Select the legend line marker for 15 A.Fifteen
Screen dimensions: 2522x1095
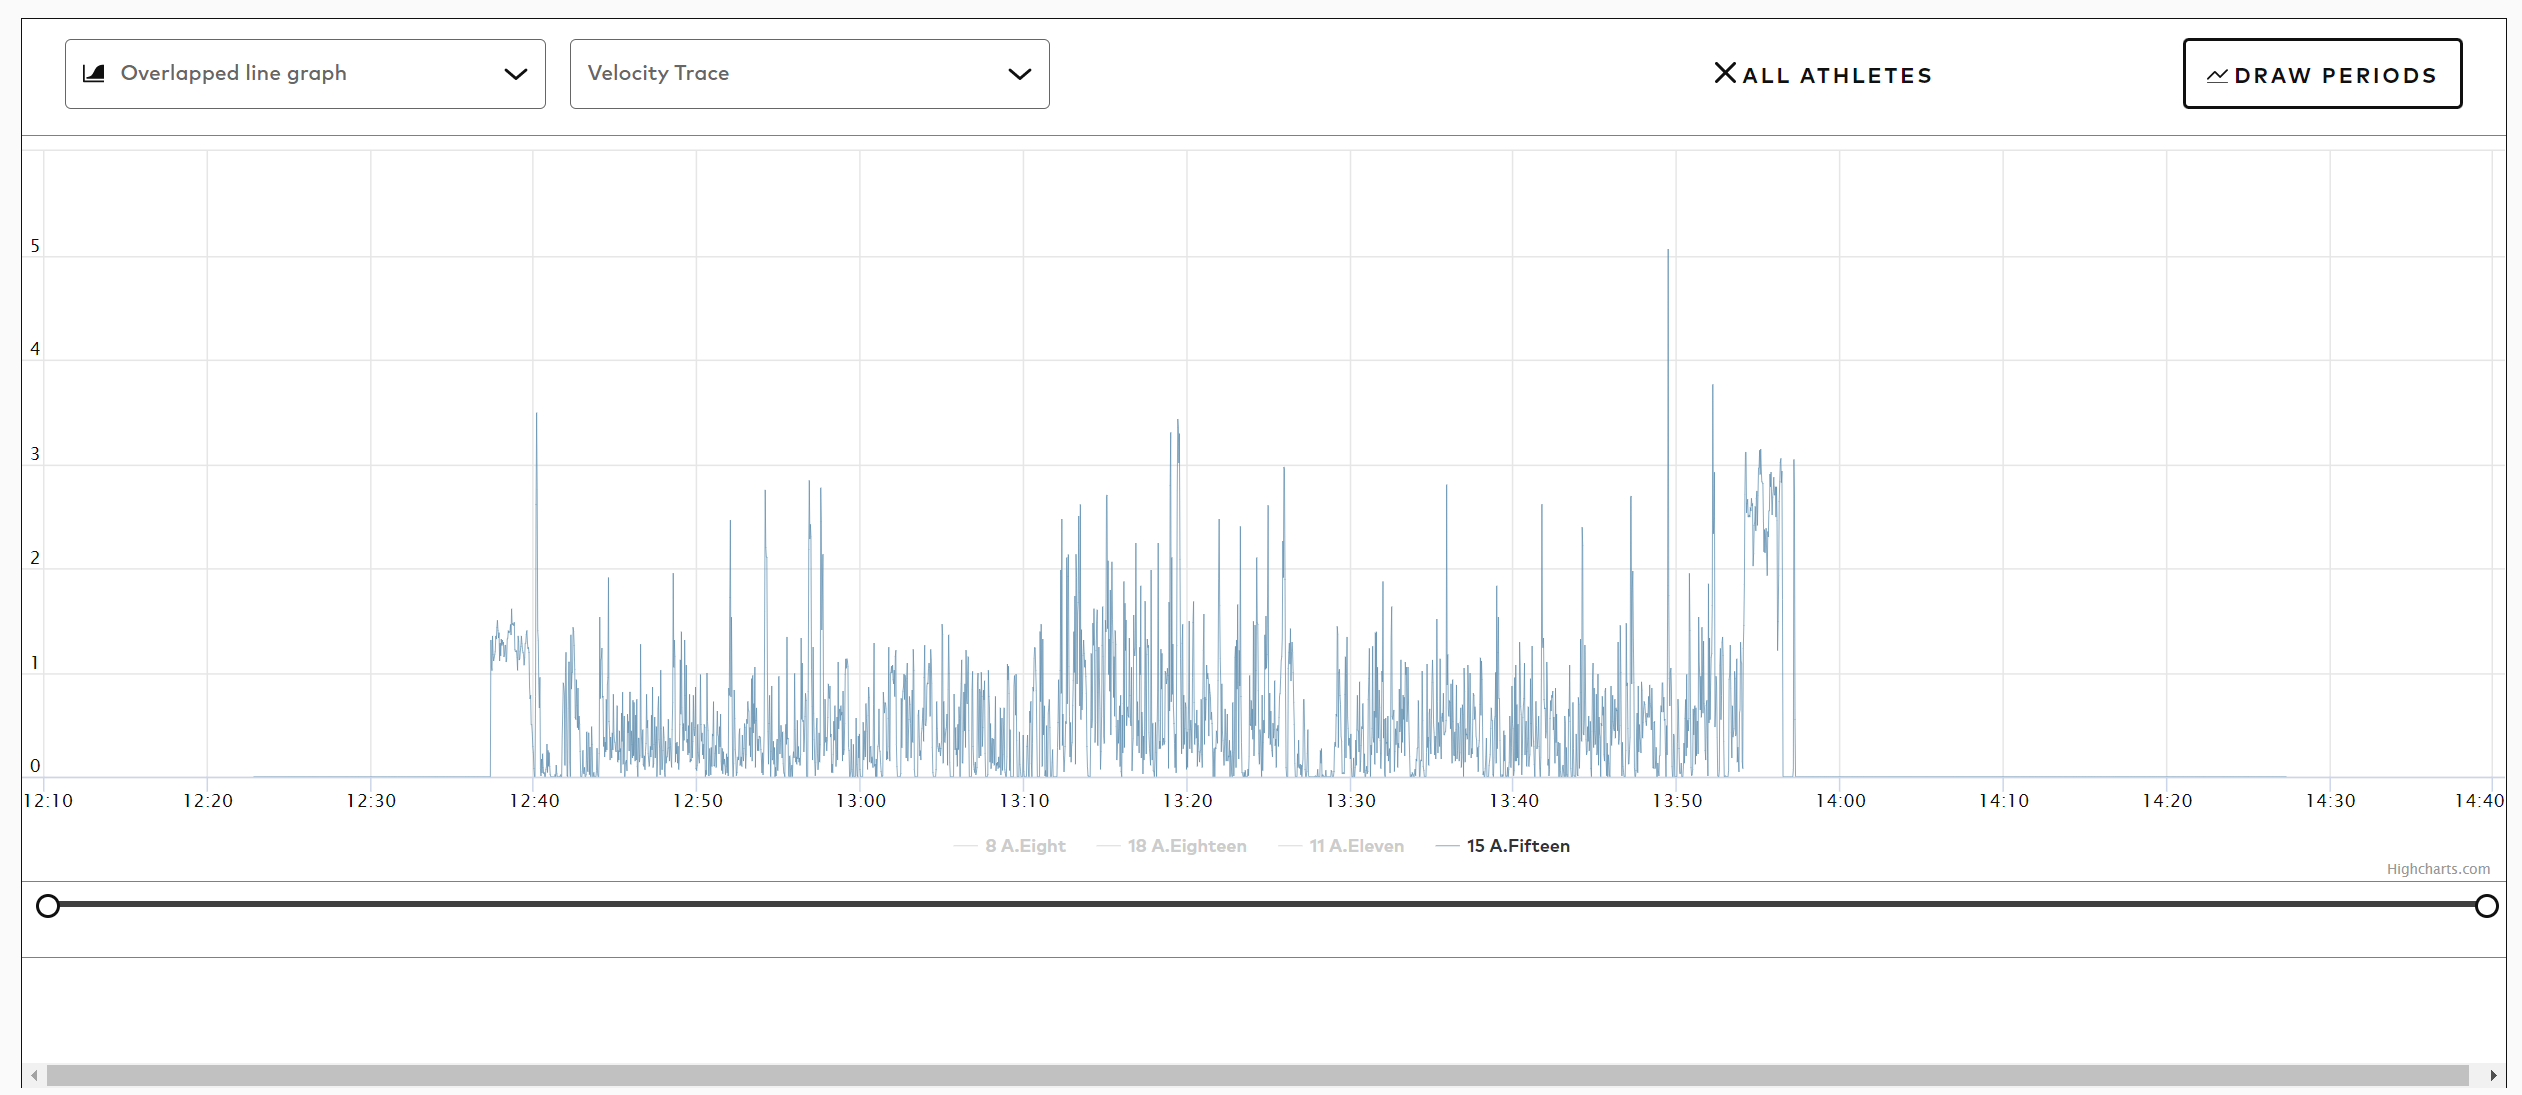(x=1446, y=846)
